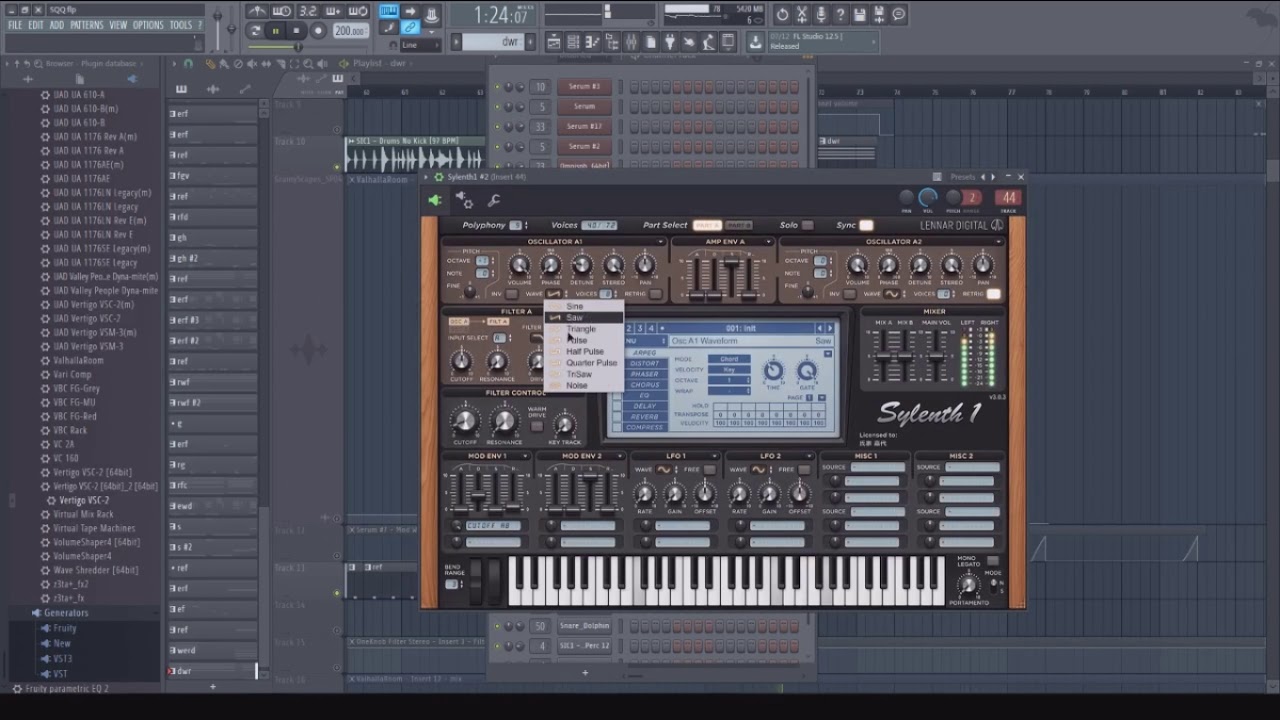Viewport: 1280px width, 720px height.
Task: Toggle pattern/song mode button
Action: [255, 31]
